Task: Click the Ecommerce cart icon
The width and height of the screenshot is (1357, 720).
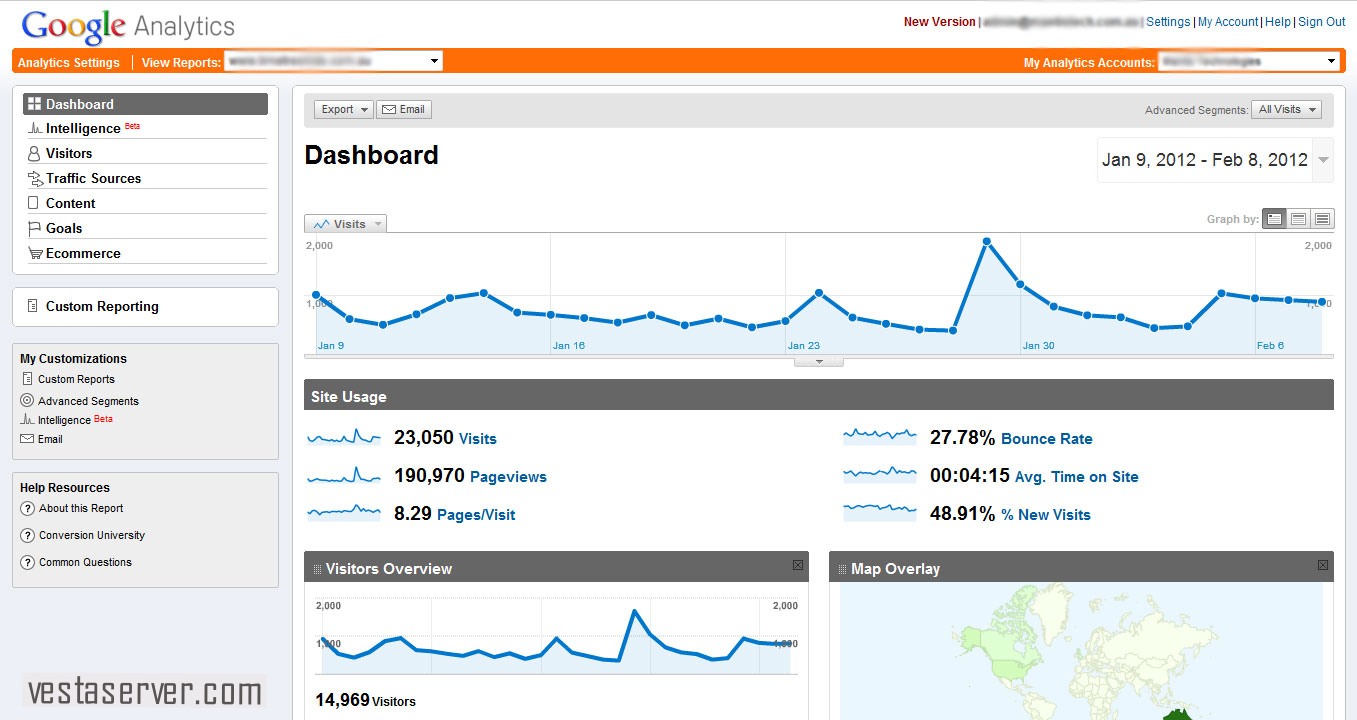Action: [x=35, y=253]
